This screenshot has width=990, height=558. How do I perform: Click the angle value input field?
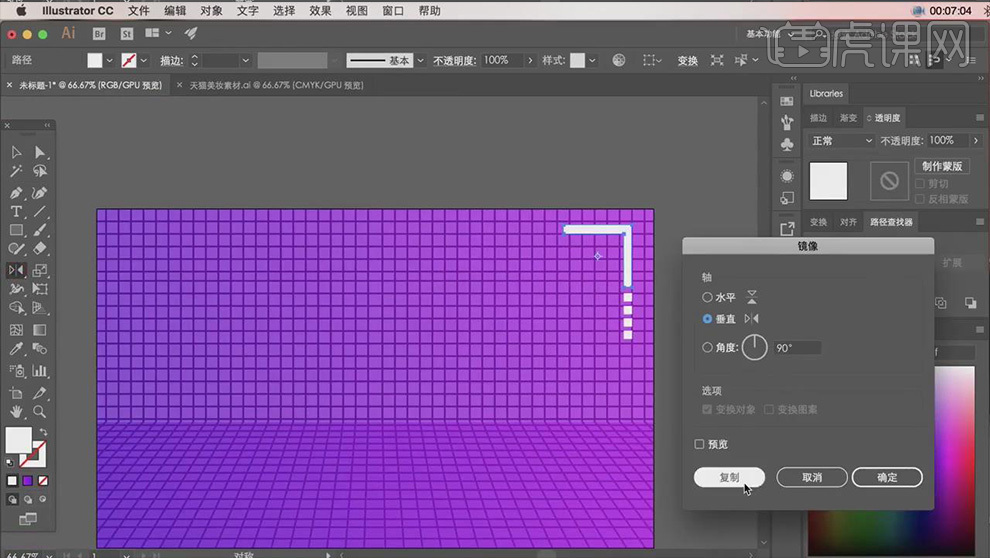[x=797, y=348]
